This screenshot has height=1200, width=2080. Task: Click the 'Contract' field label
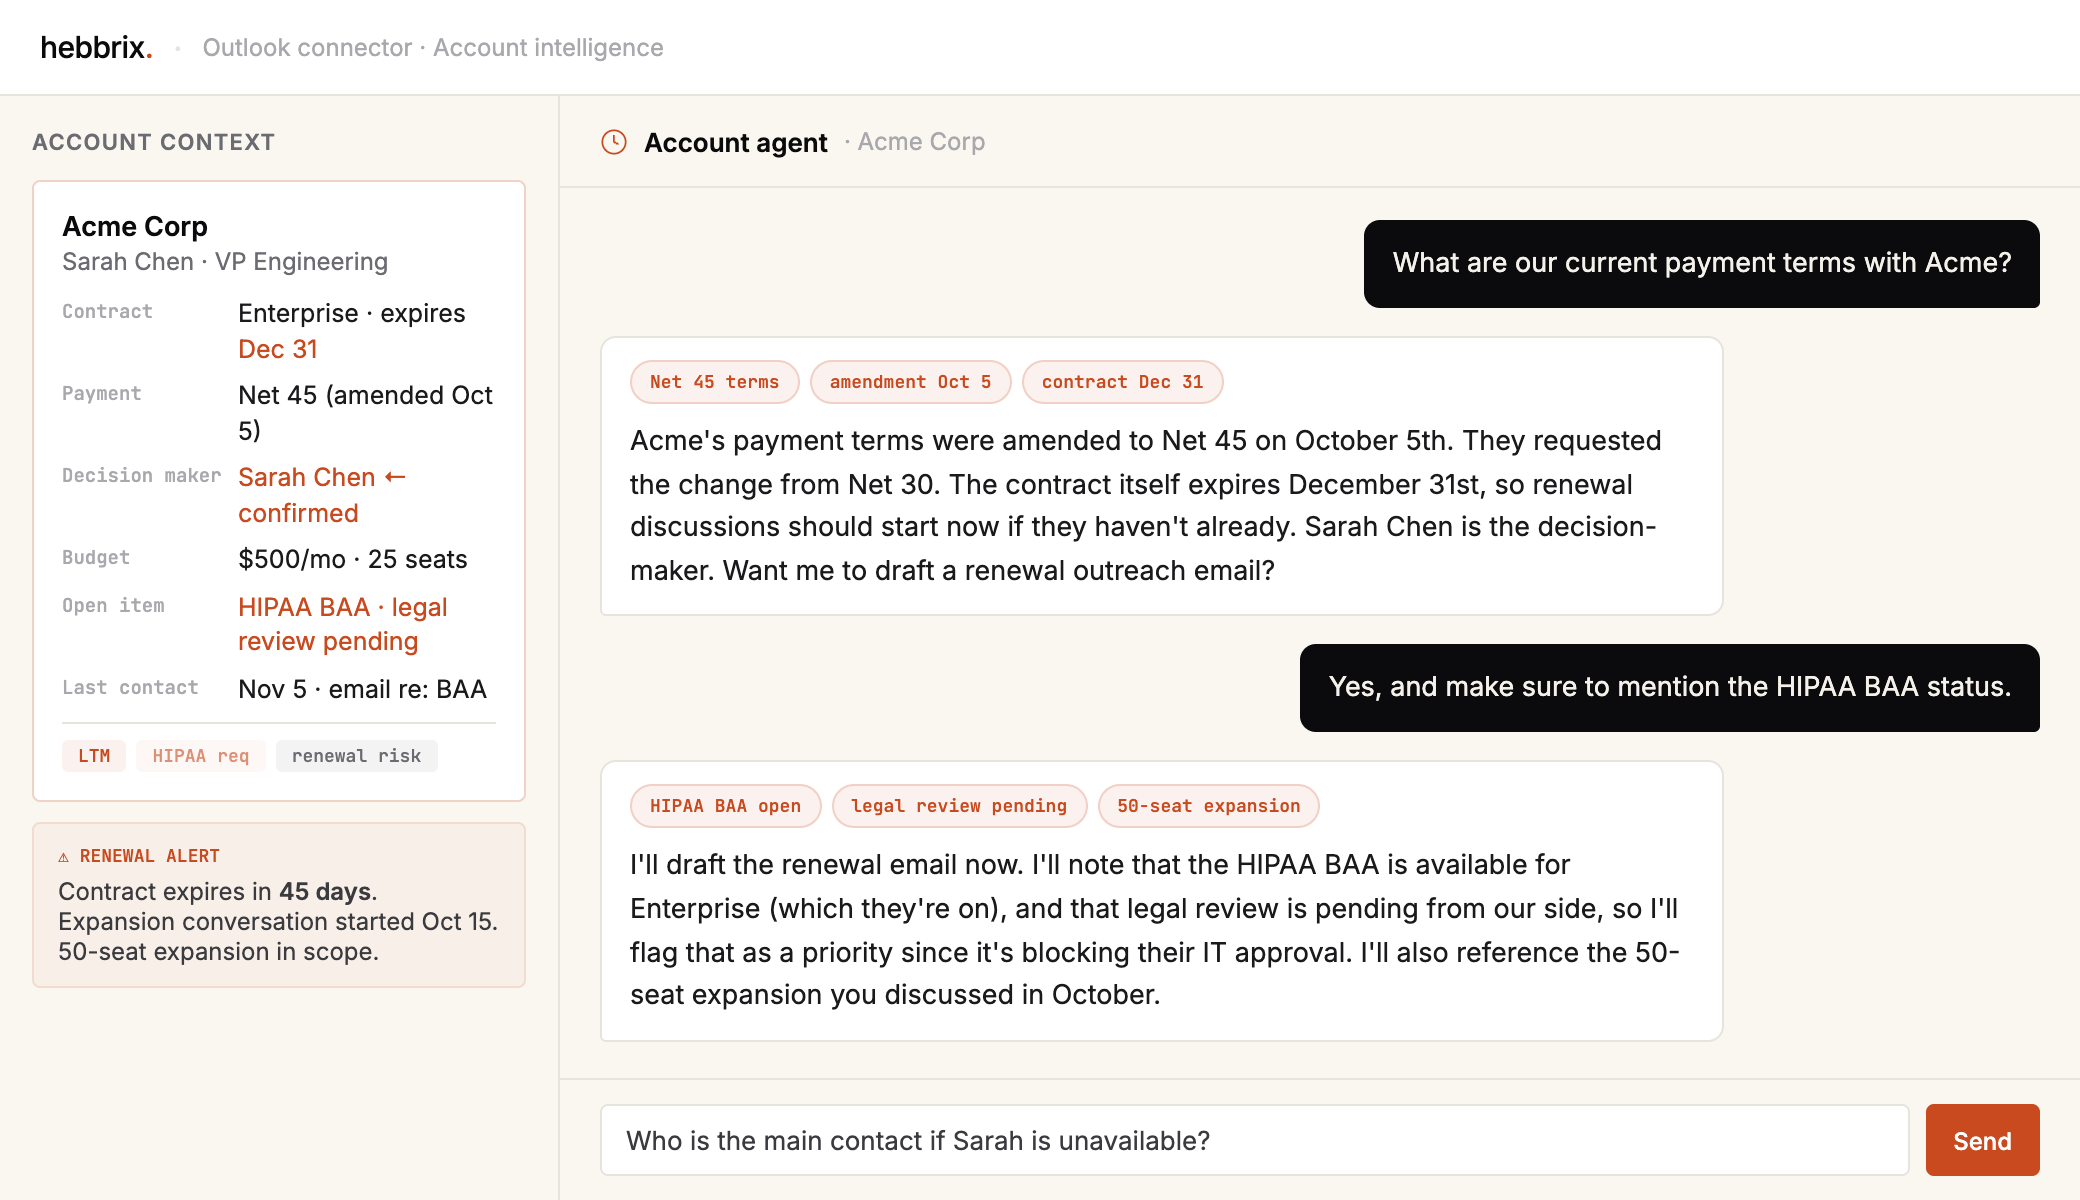(107, 311)
